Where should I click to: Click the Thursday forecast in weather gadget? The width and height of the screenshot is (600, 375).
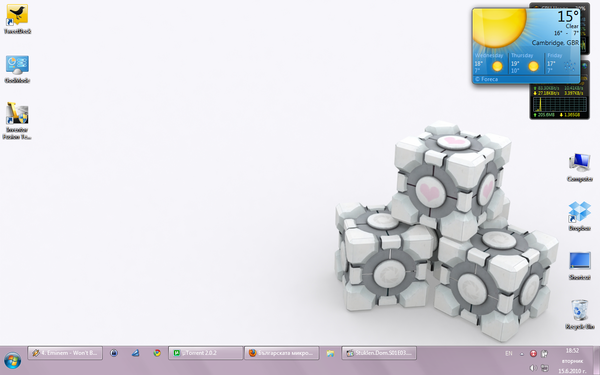pyautogui.click(x=526, y=63)
